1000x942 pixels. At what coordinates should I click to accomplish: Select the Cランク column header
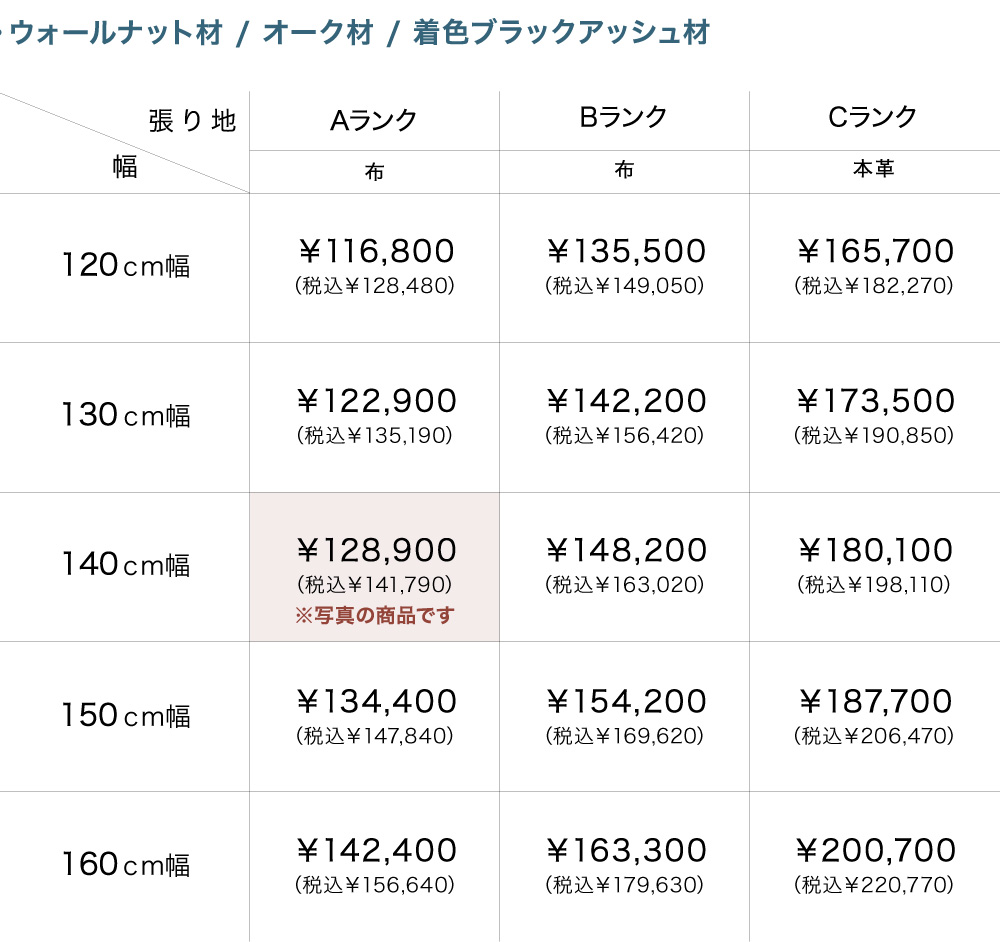873,118
